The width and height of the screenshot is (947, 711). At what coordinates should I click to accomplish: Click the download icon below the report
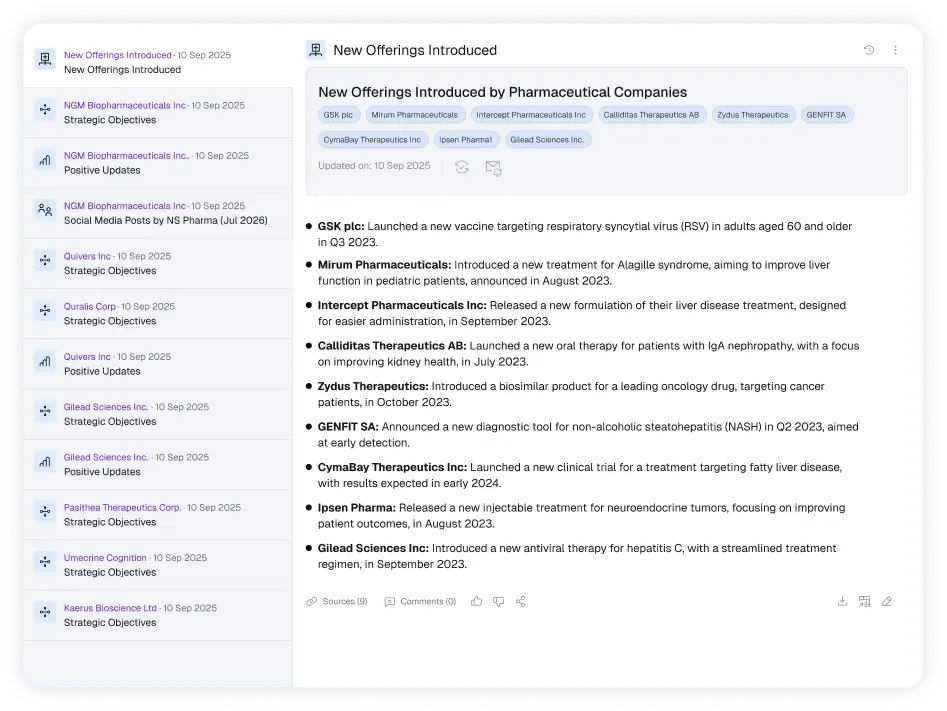(x=843, y=601)
